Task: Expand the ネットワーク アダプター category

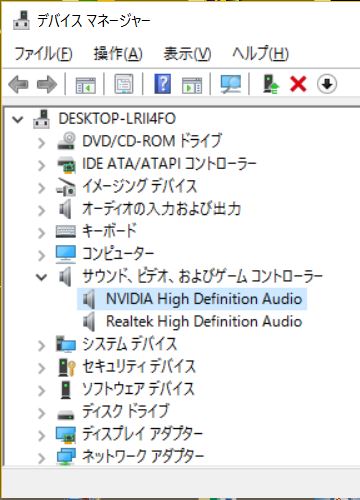Action: click(x=41, y=458)
